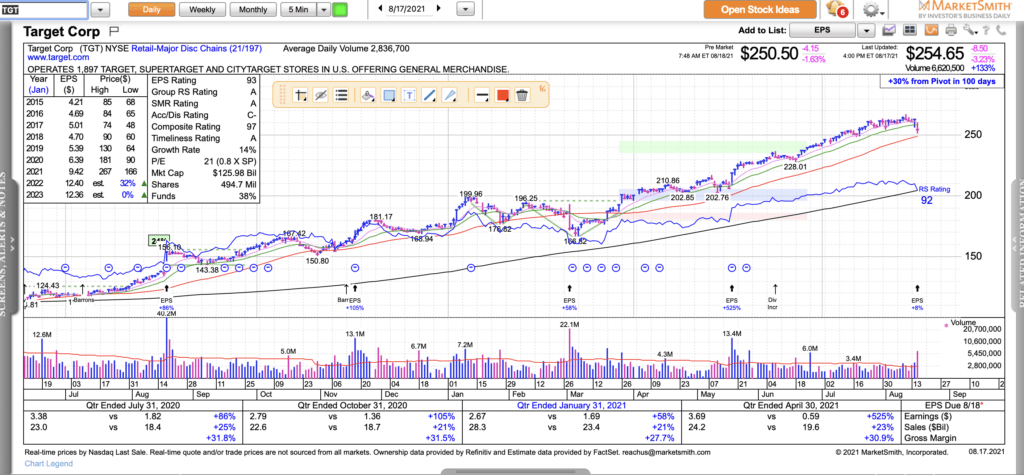Click the pre-market price $250.50

771,54
